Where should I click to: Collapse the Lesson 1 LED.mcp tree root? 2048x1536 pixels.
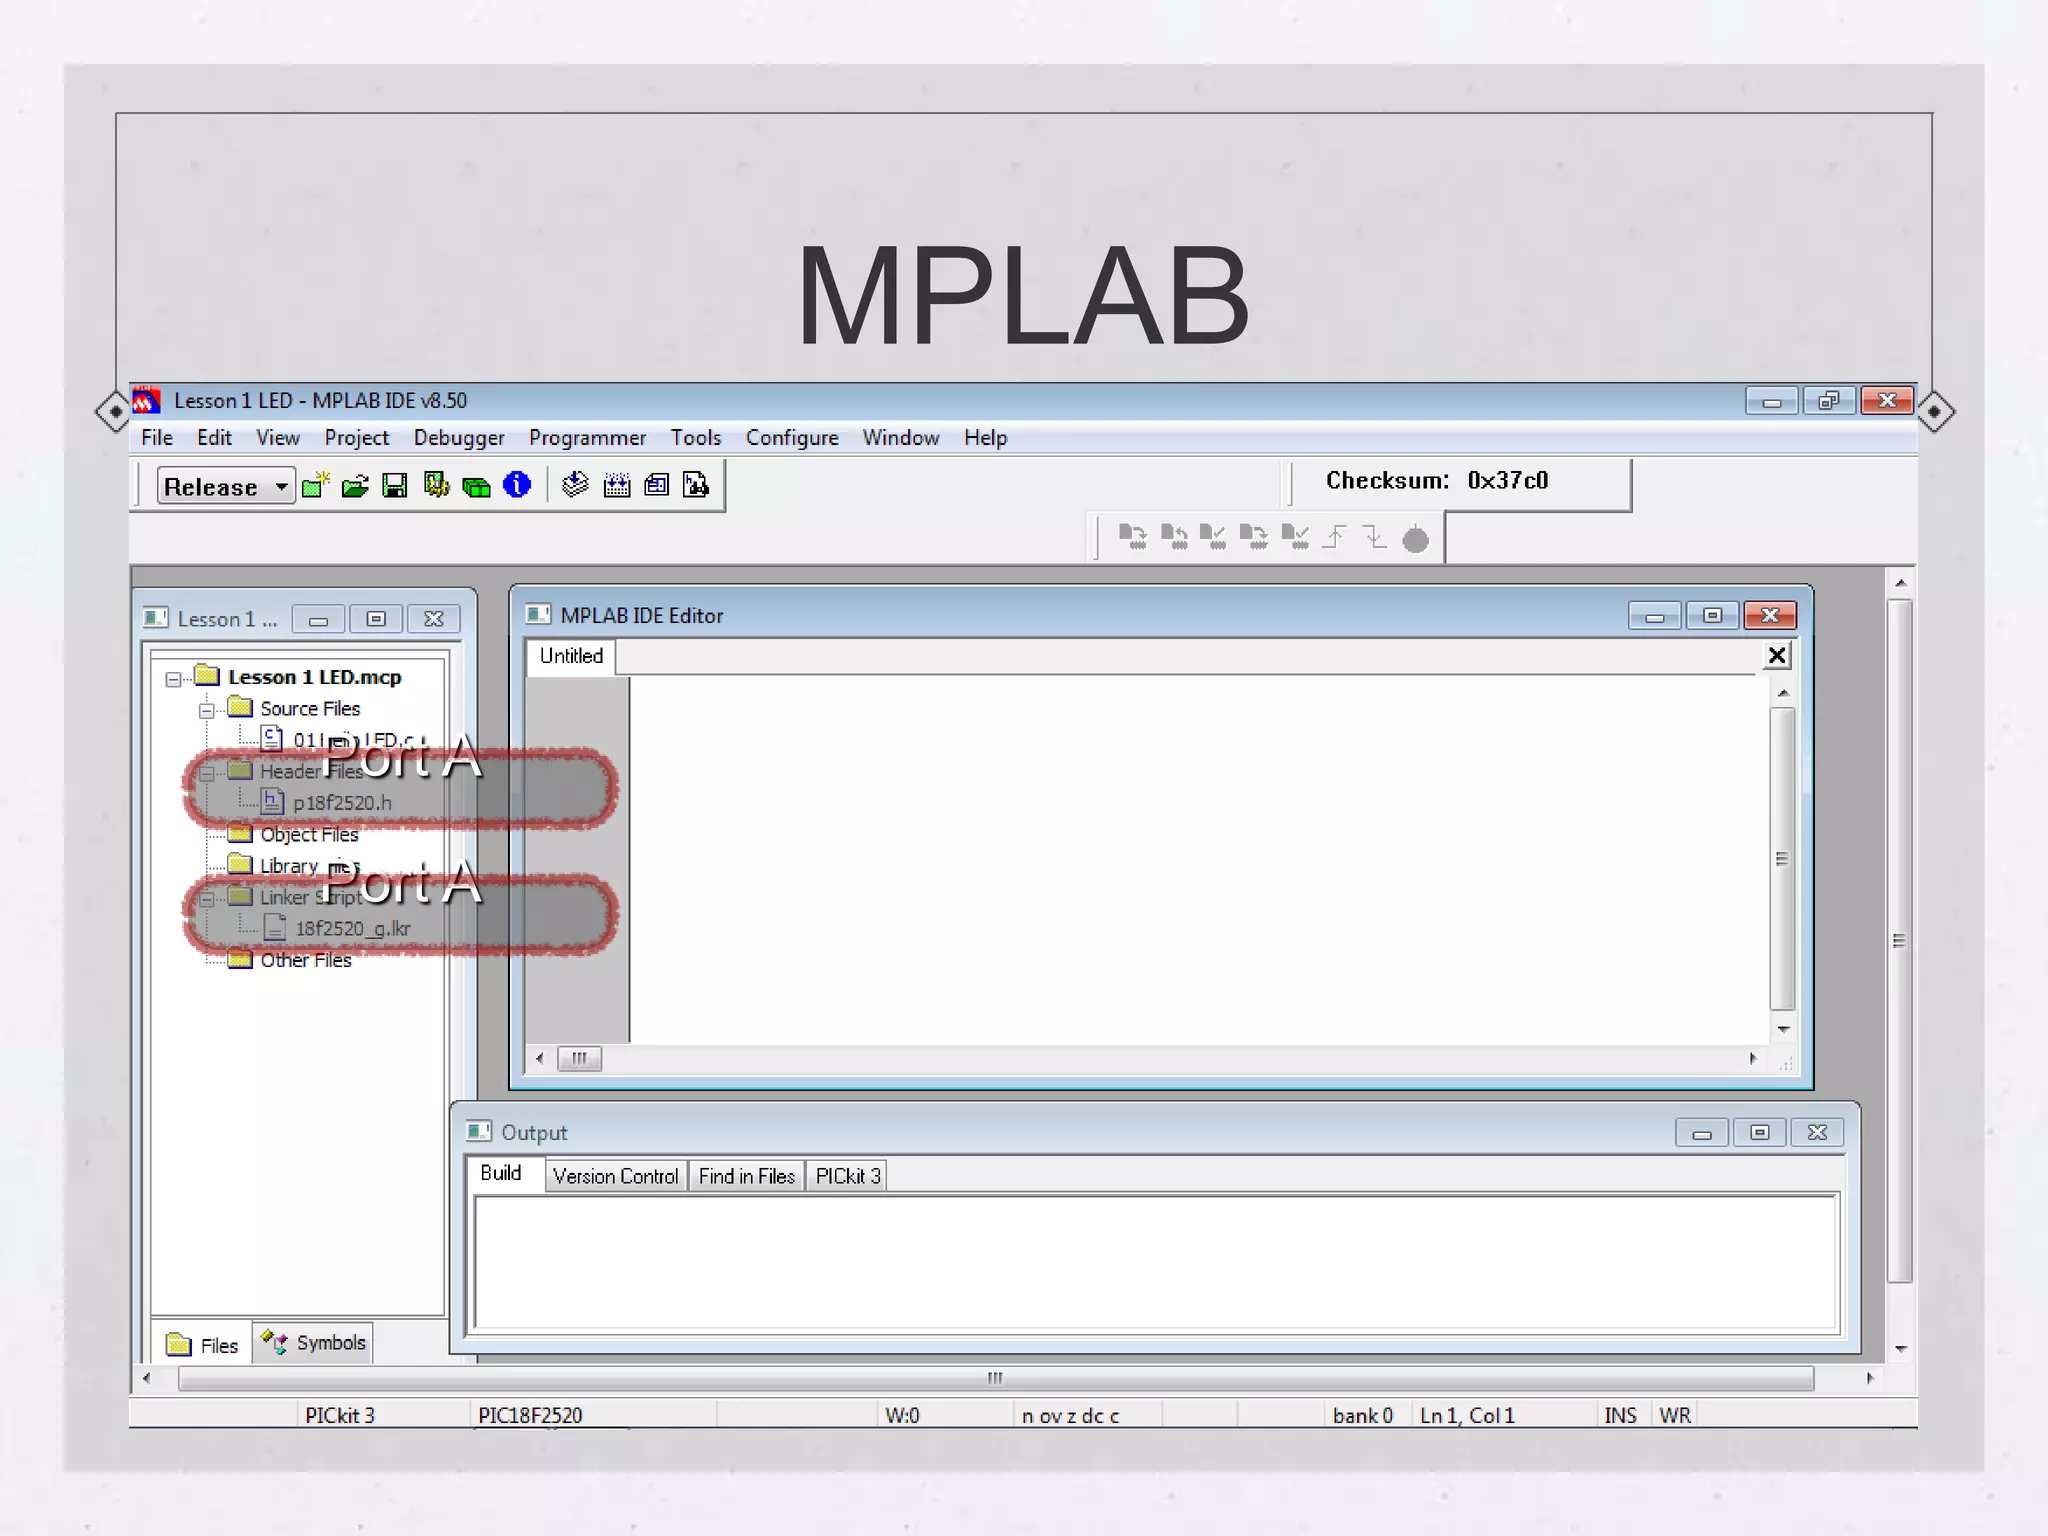[173, 679]
